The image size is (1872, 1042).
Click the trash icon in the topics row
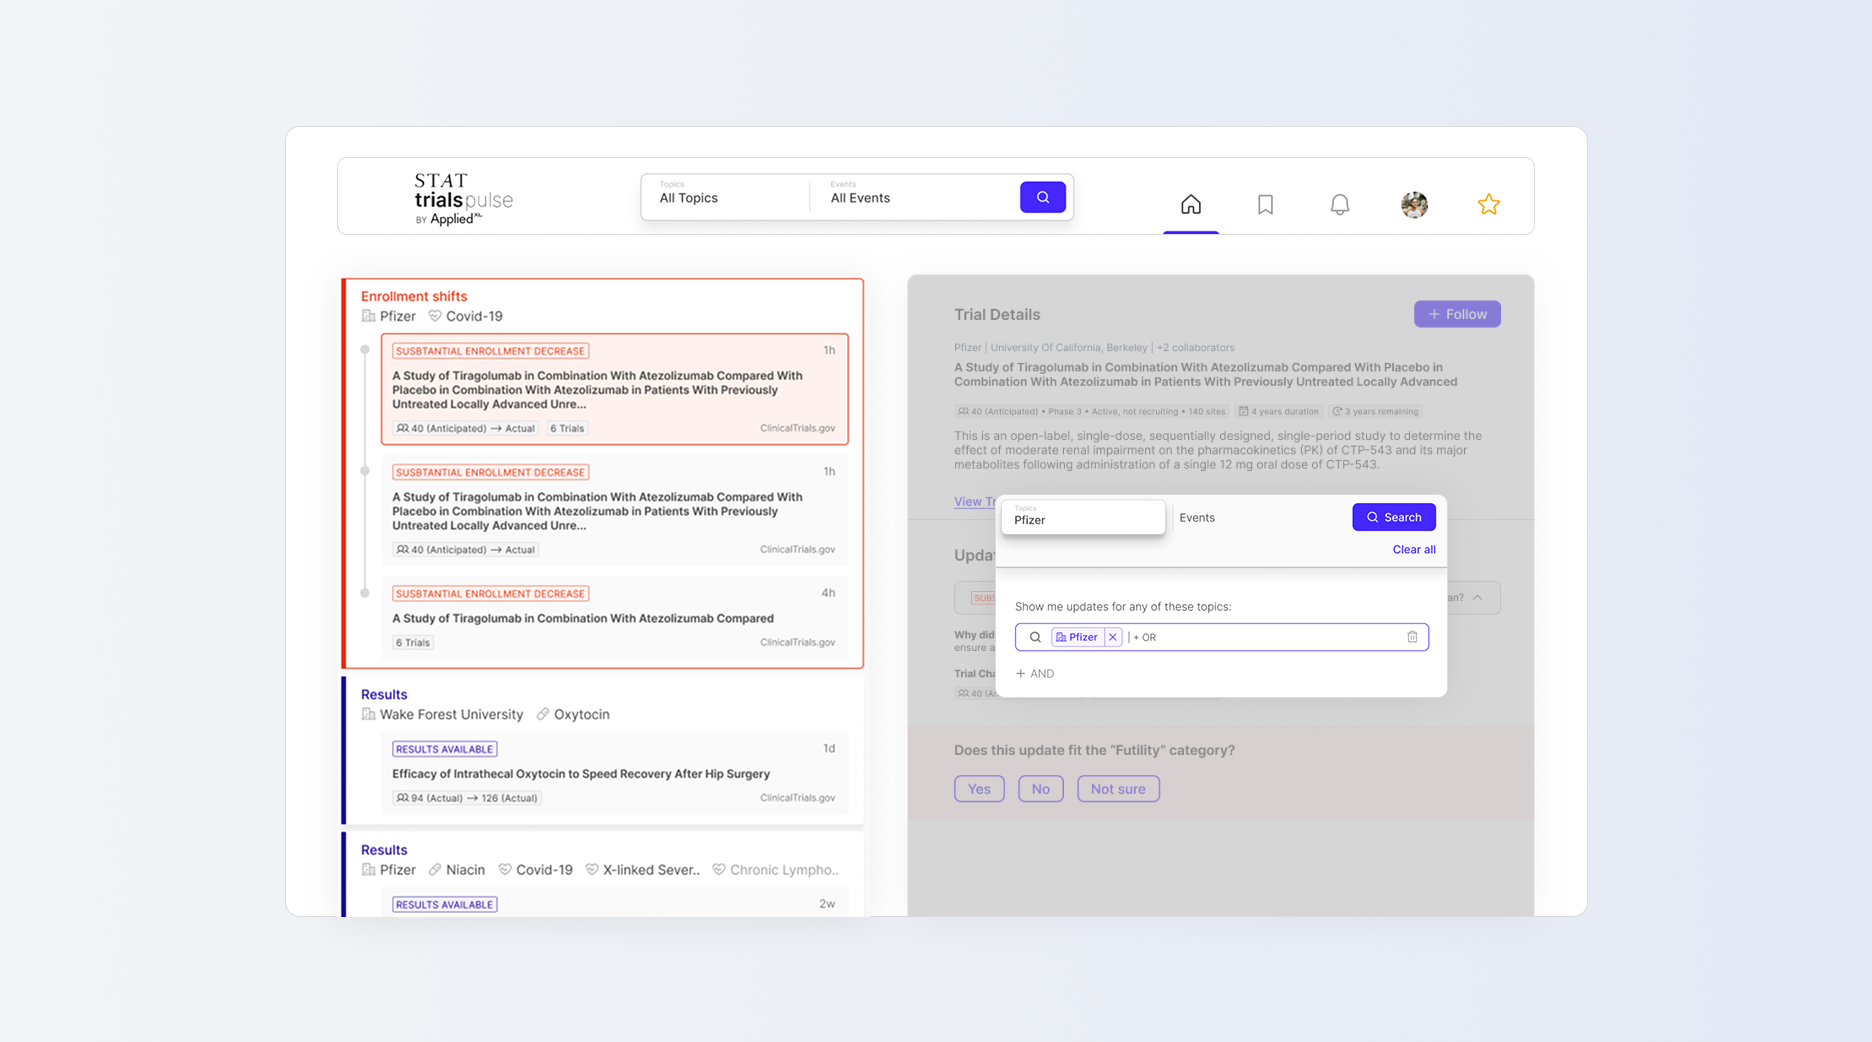[1412, 637]
